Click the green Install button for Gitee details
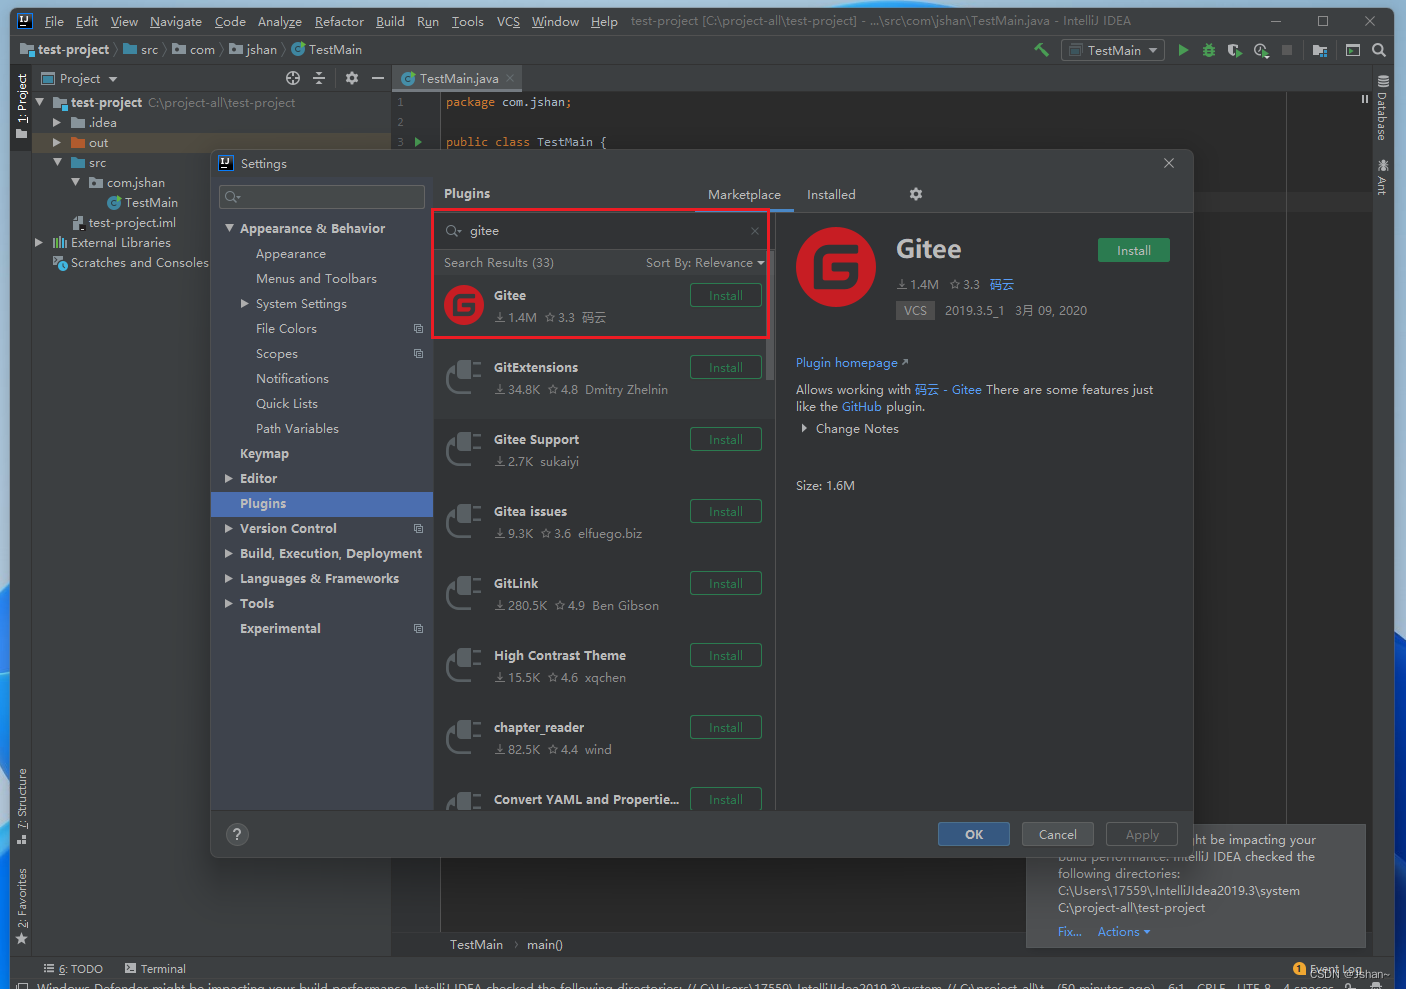 tap(1133, 250)
